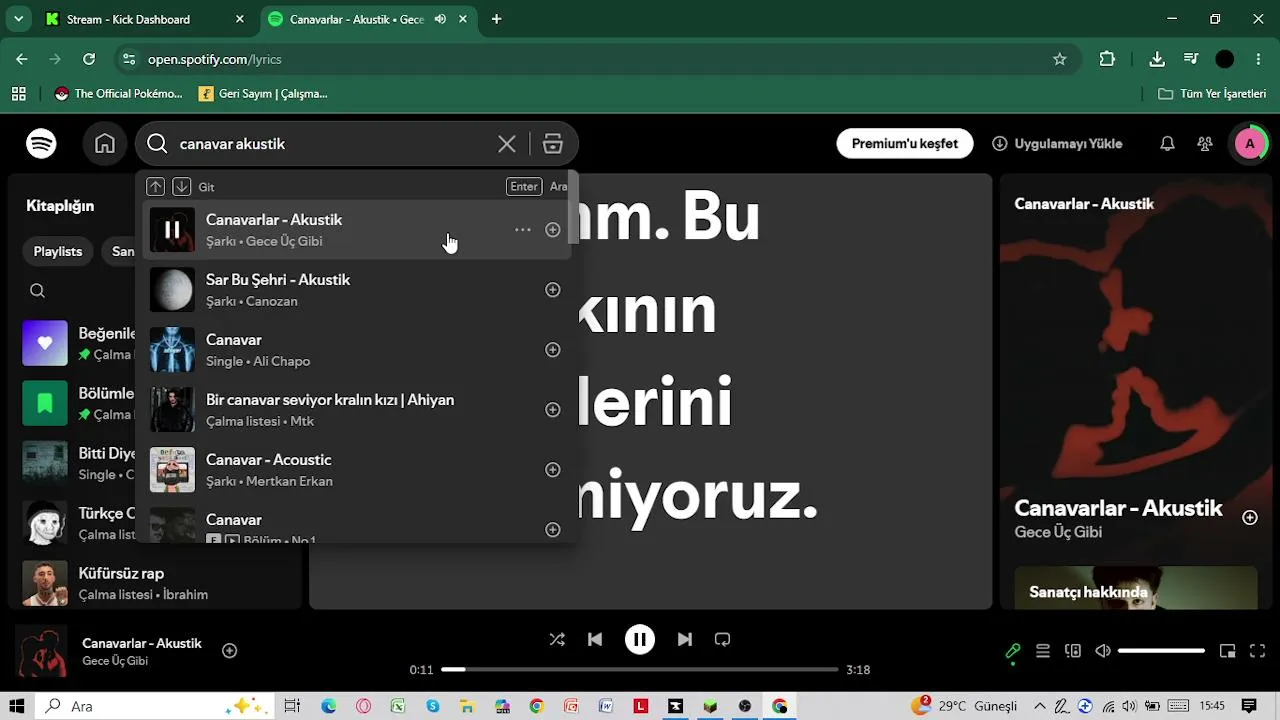The image size is (1280, 720).
Task: Open the Chrome three-dot menu
Action: tap(1258, 59)
